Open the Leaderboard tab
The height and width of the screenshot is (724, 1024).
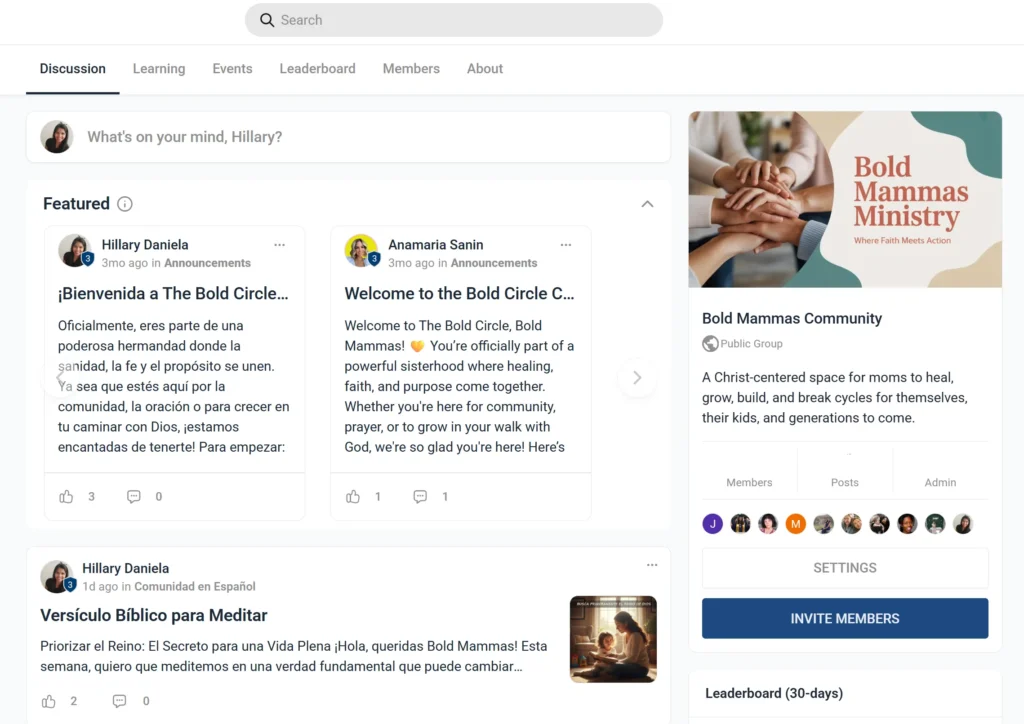[x=317, y=69]
